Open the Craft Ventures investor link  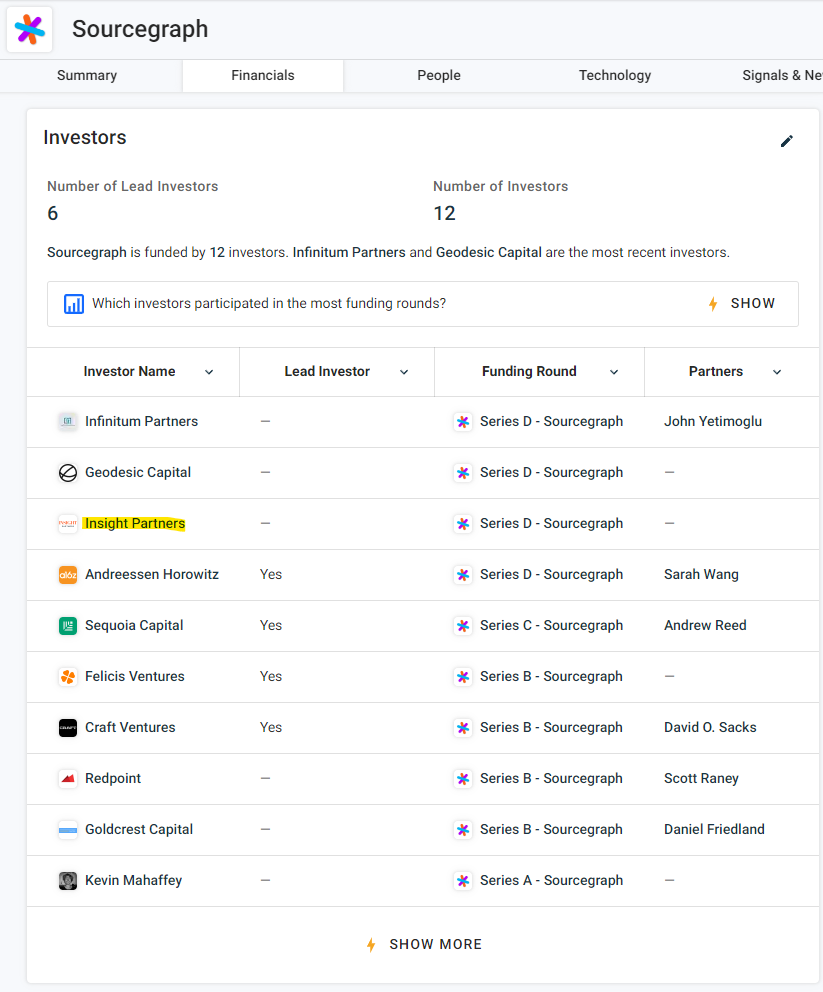pos(130,728)
